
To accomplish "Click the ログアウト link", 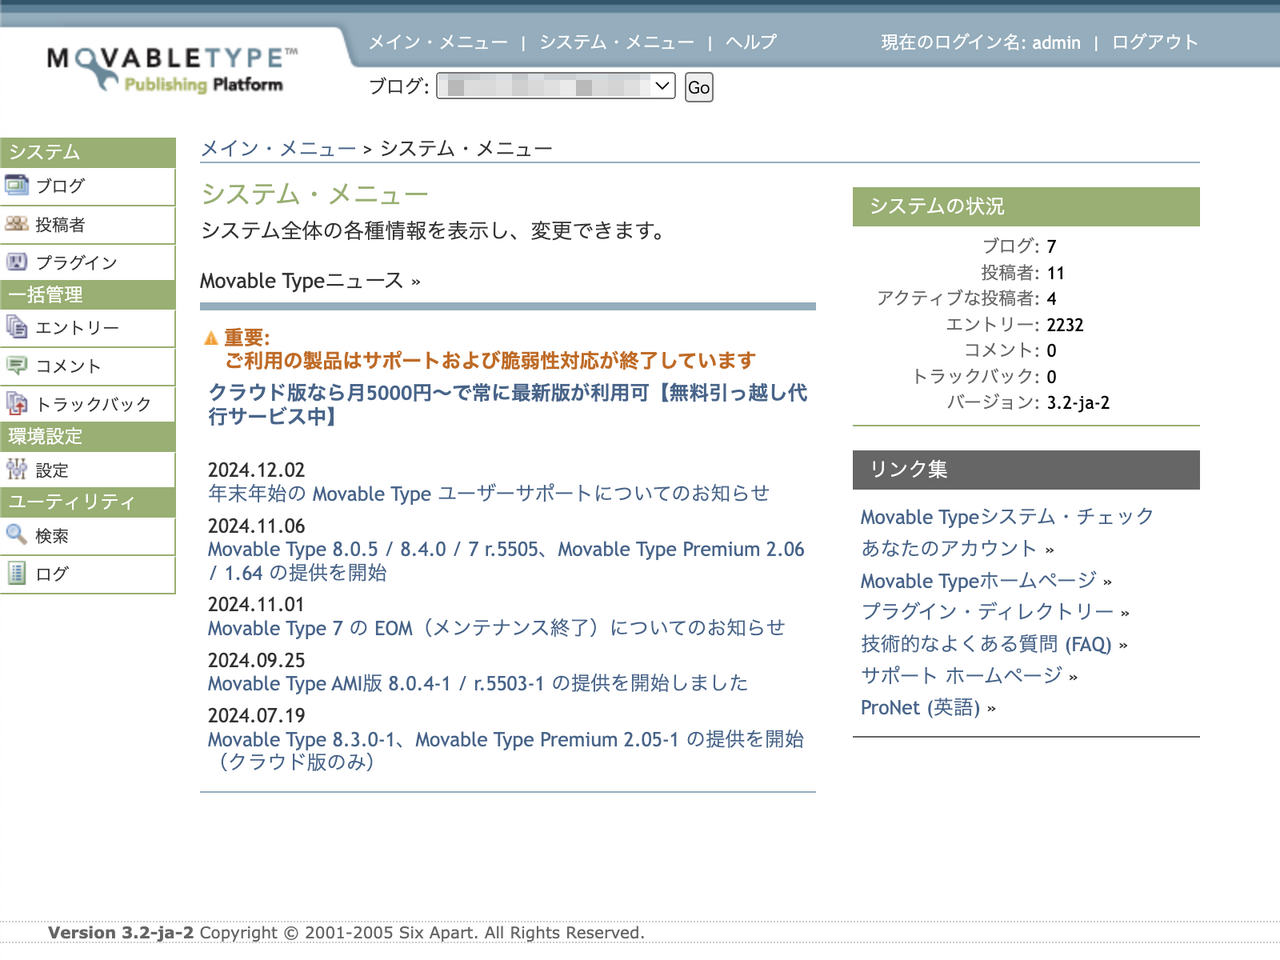I will click(x=1154, y=42).
